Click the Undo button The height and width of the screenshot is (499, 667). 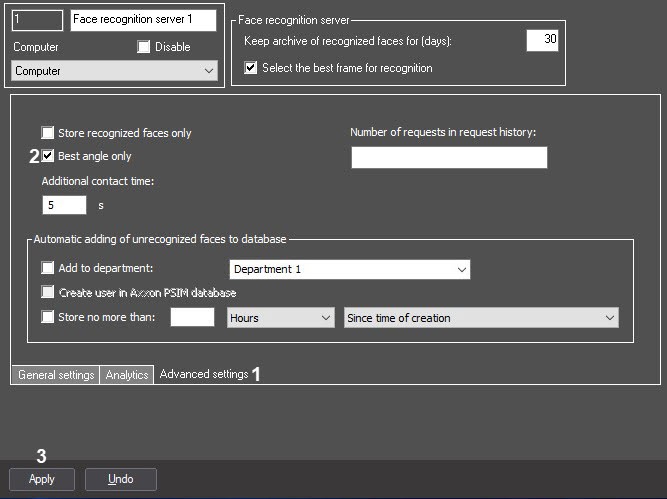121,479
